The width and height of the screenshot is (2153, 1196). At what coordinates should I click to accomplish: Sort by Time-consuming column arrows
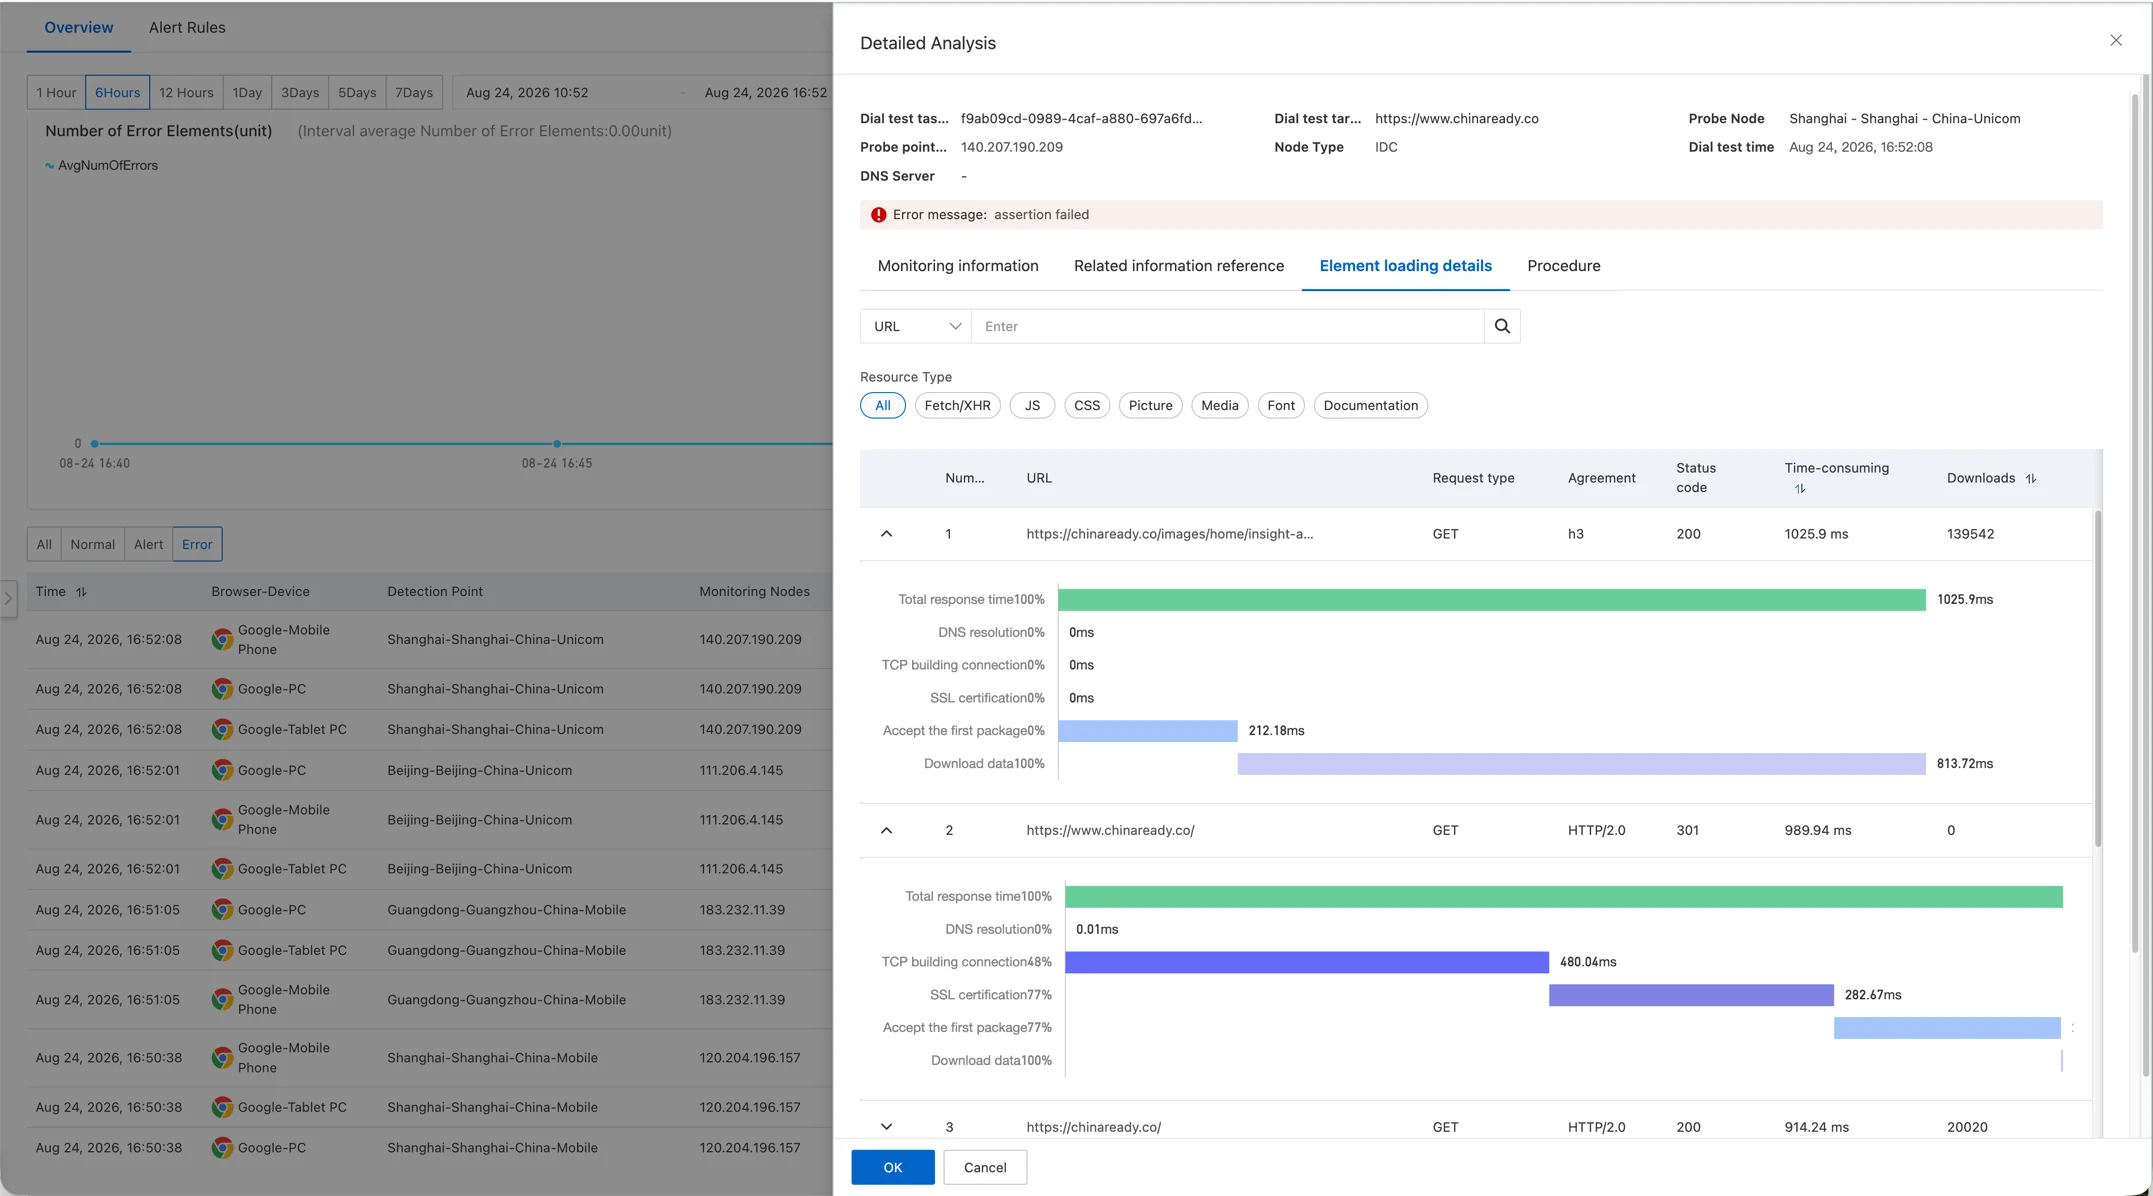click(1800, 489)
